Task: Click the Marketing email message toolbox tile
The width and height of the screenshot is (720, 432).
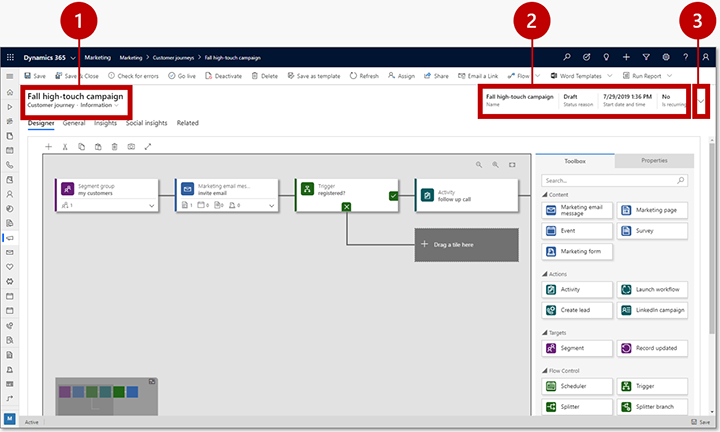Action: (576, 211)
